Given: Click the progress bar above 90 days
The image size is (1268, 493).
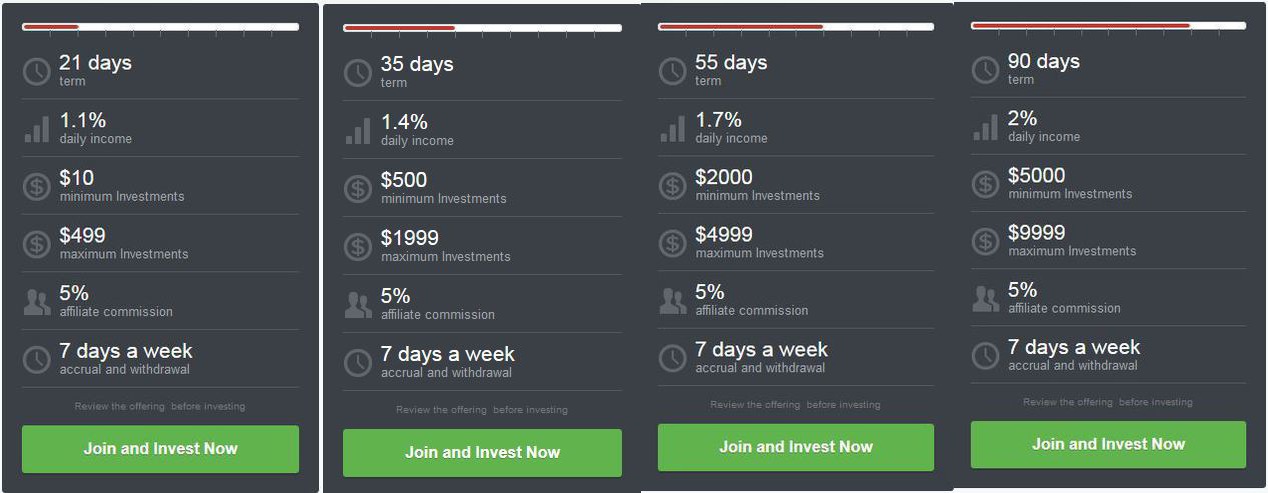Looking at the screenshot, I should point(1108,25).
